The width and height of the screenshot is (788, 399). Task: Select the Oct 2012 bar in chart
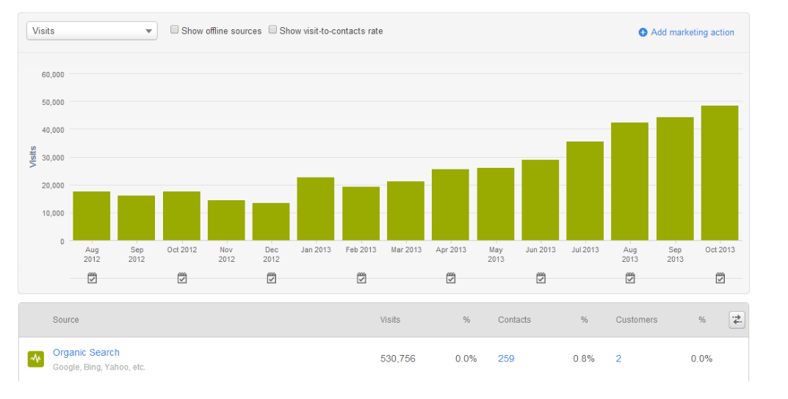coord(181,216)
